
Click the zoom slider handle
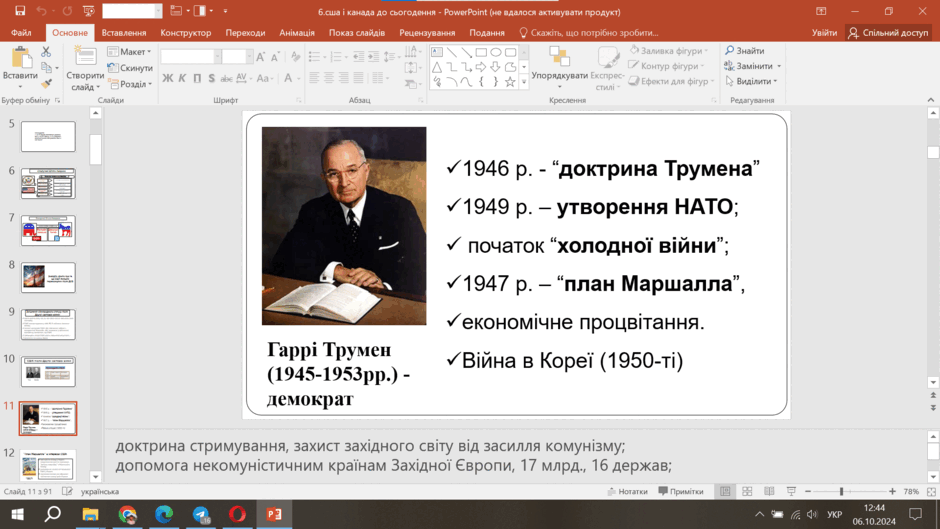(841, 491)
